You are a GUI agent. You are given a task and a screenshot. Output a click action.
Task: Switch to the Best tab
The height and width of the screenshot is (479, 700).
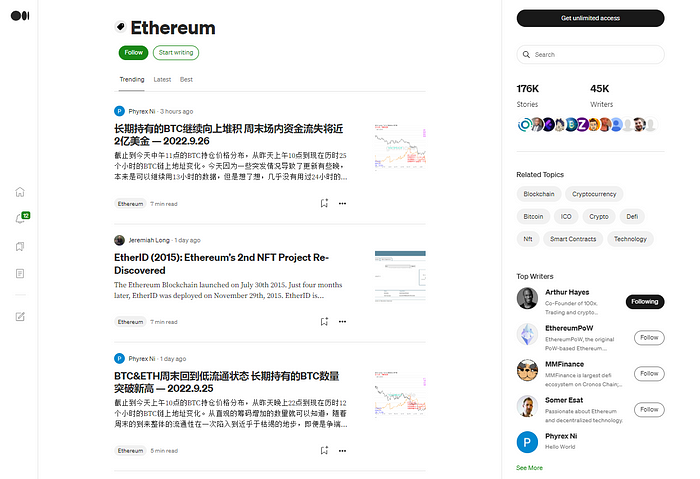tap(186, 79)
